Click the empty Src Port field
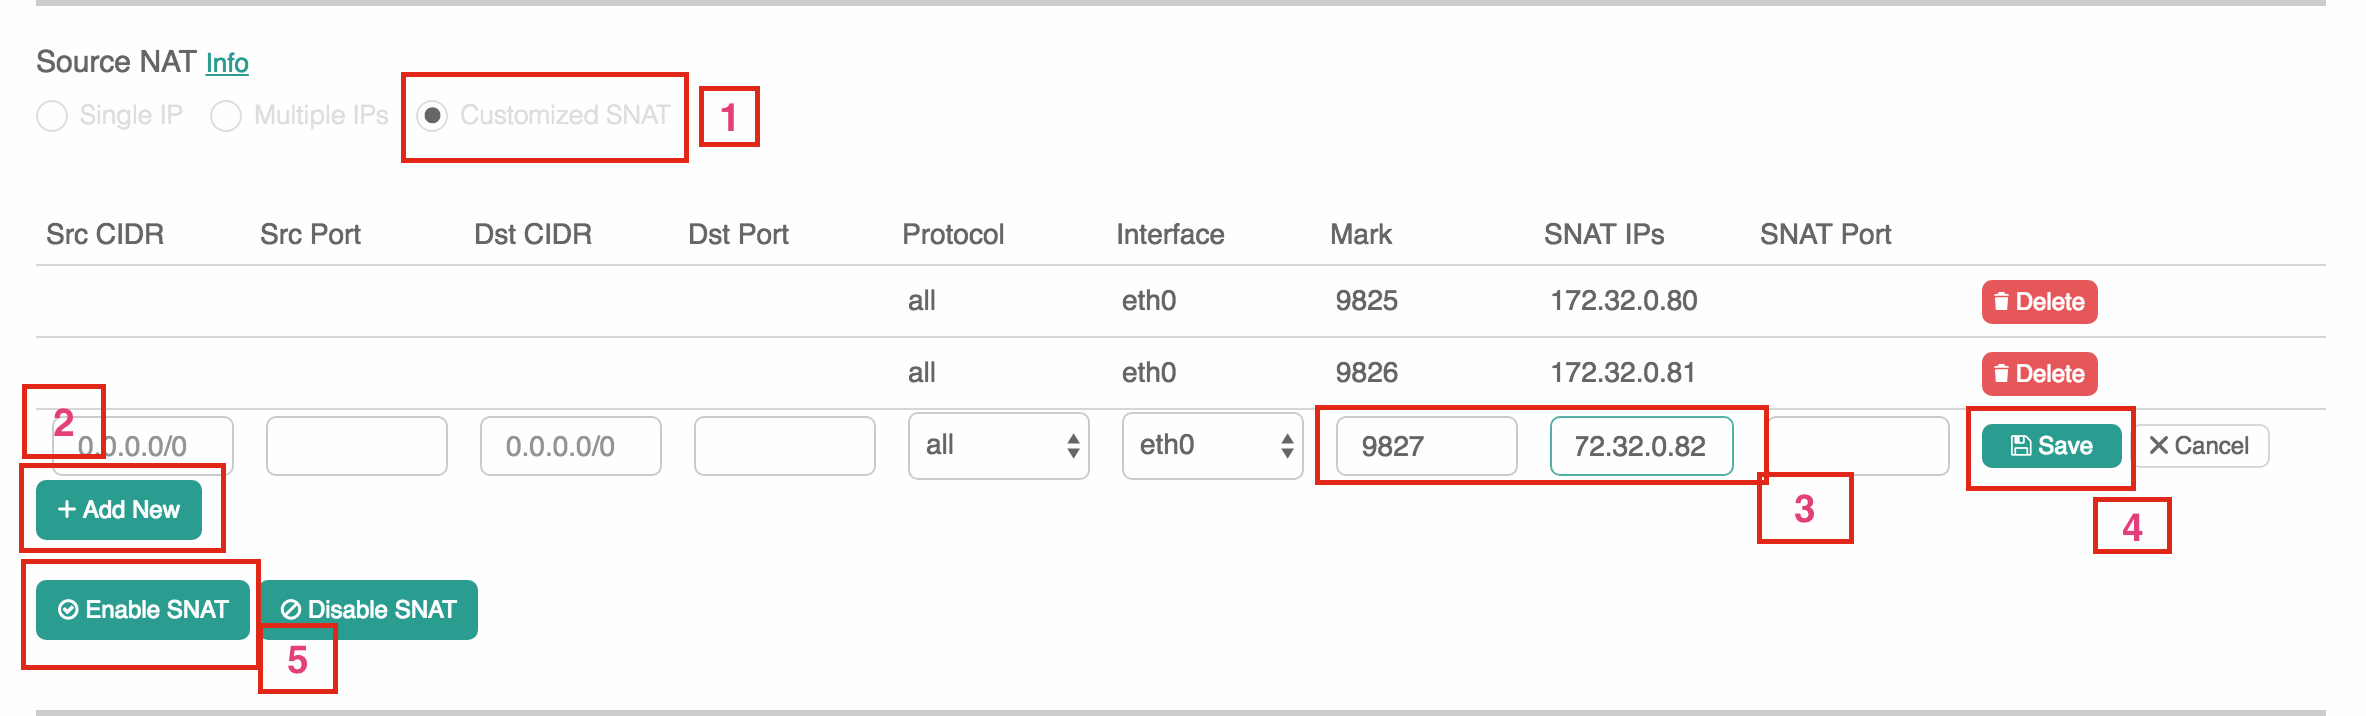 356,446
